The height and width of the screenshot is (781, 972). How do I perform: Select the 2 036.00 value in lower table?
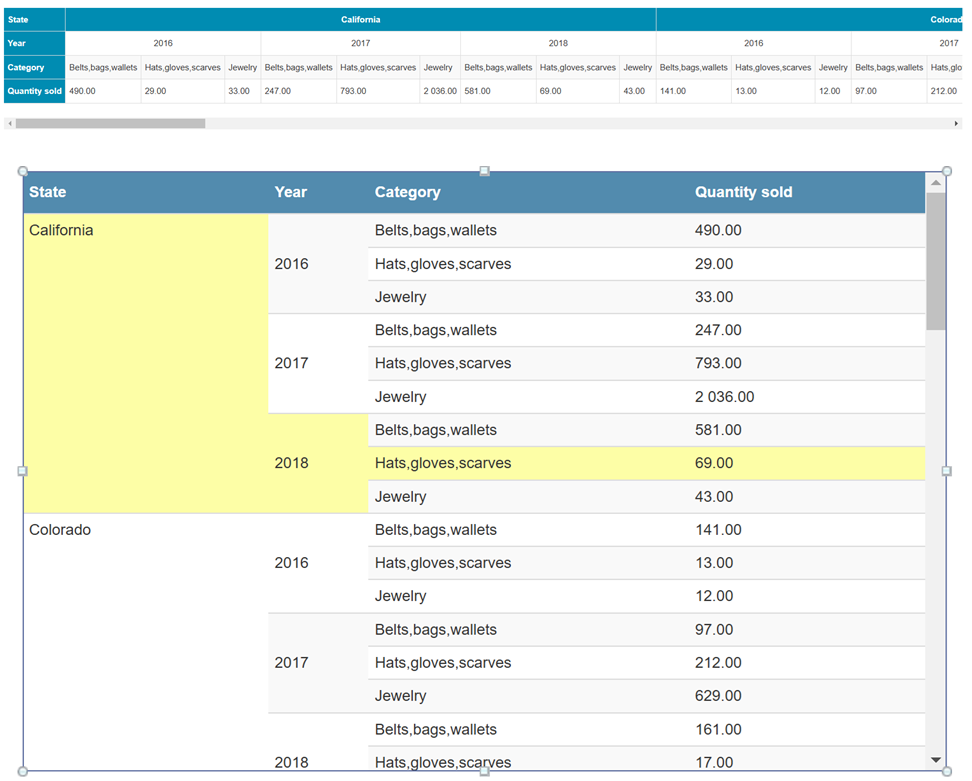(x=724, y=397)
